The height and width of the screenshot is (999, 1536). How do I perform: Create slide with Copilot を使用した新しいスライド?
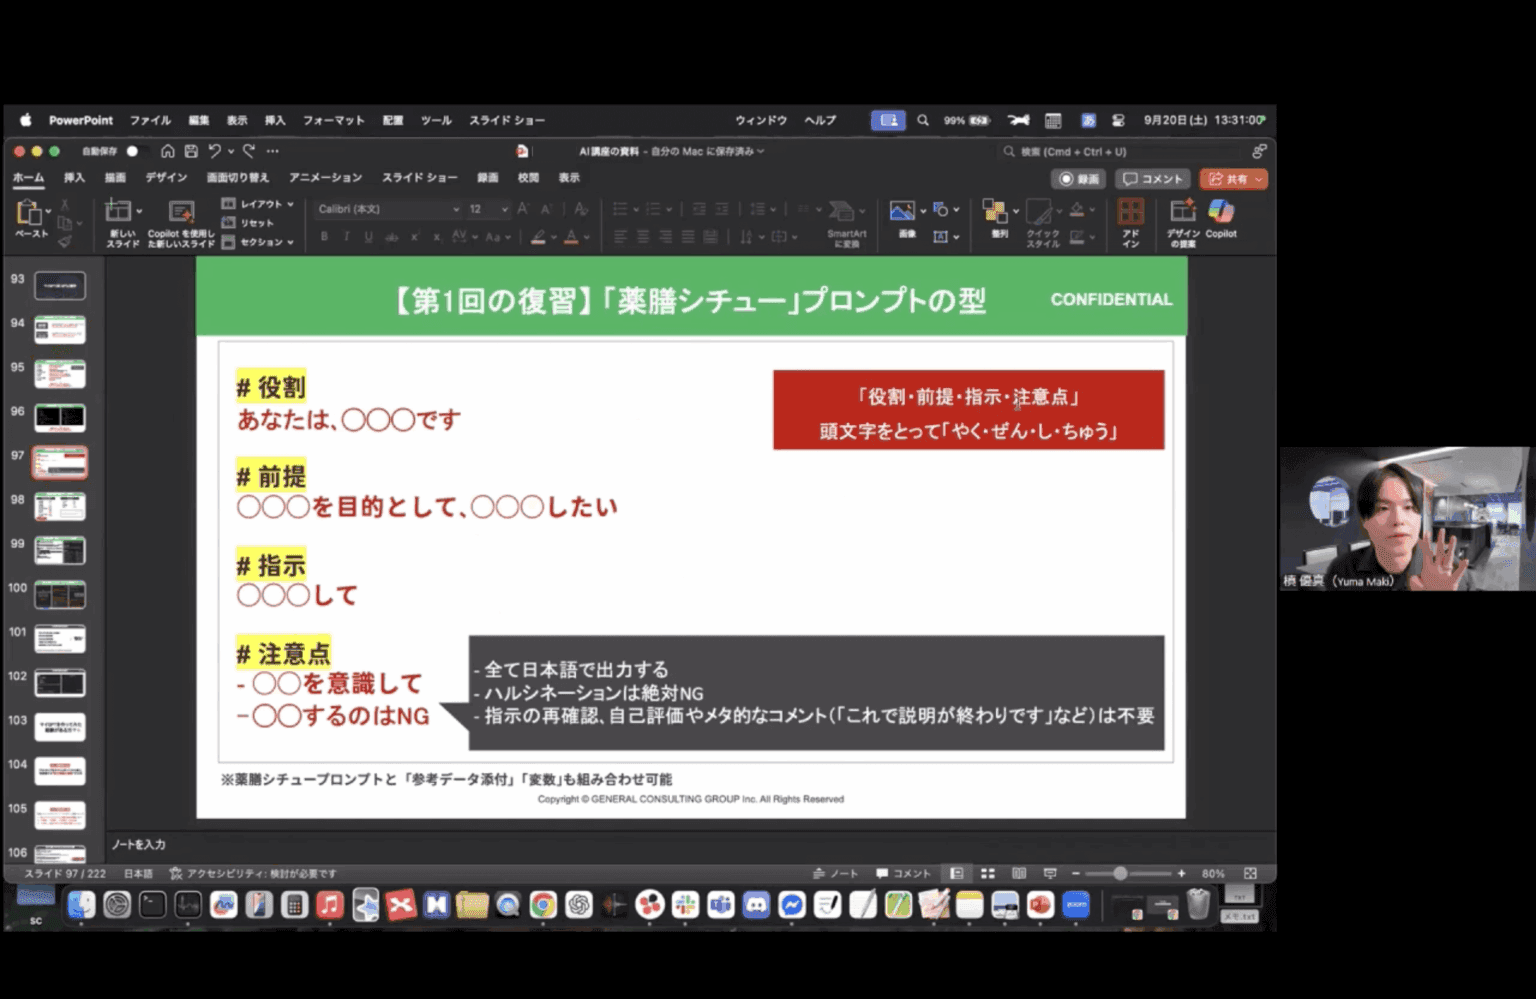[181, 220]
